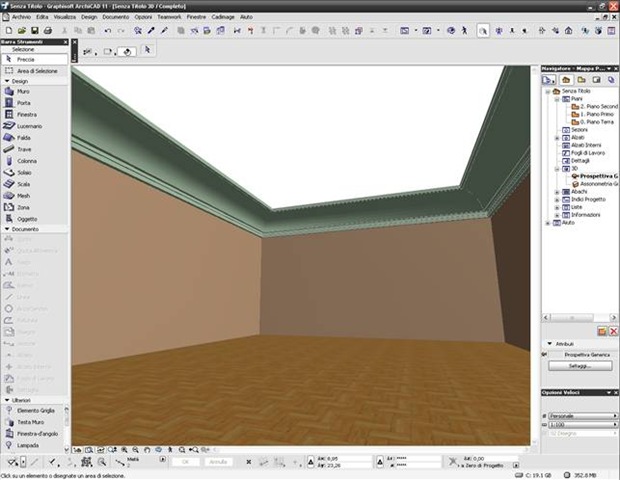The image size is (620, 480).
Task: Select the Muro wall tool
Action: point(24,91)
